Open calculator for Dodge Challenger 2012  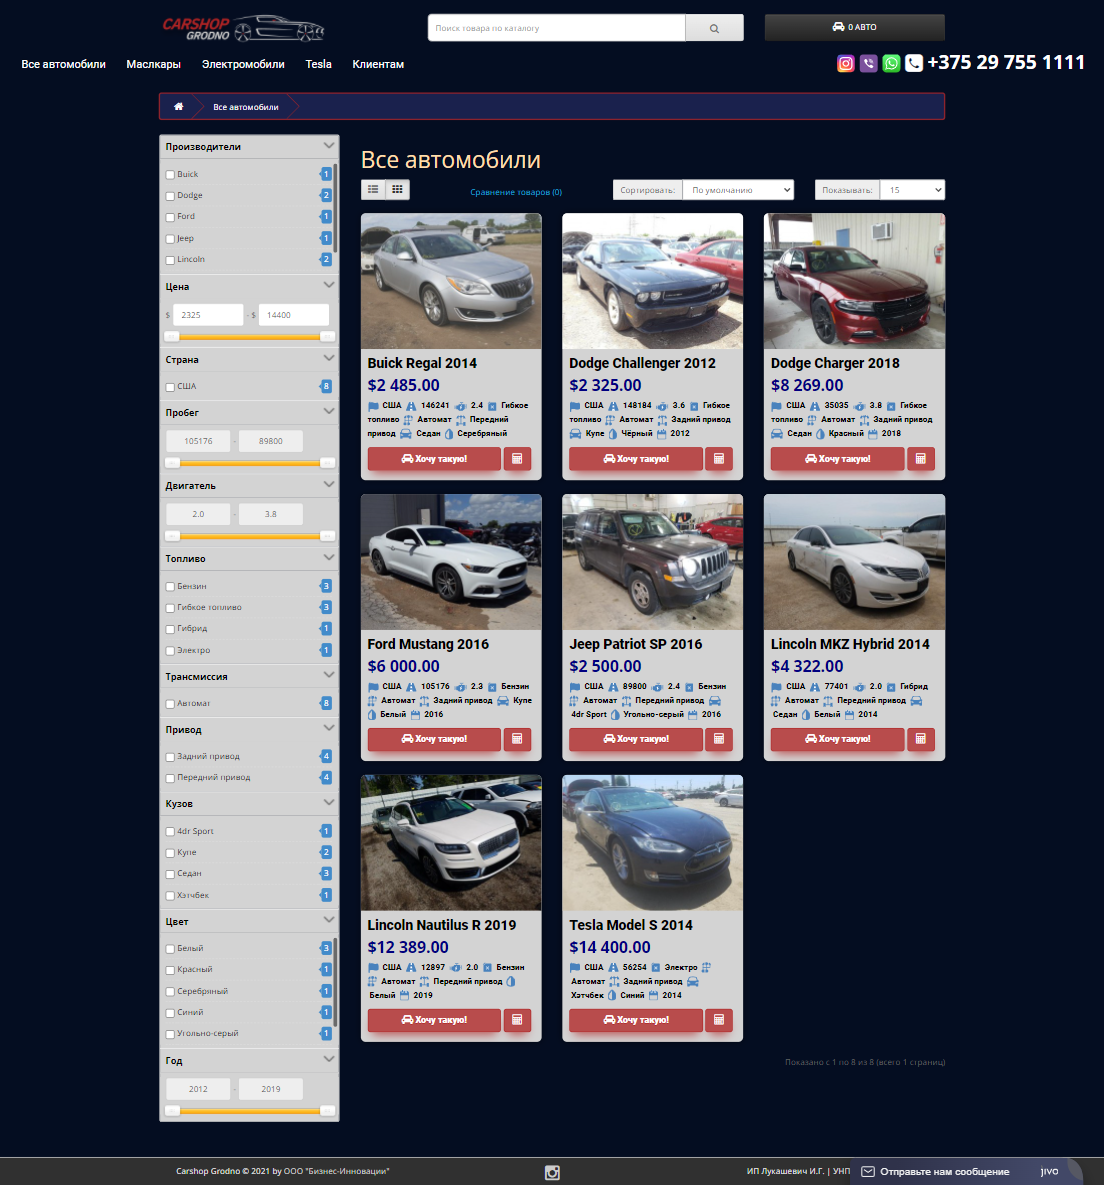point(719,459)
